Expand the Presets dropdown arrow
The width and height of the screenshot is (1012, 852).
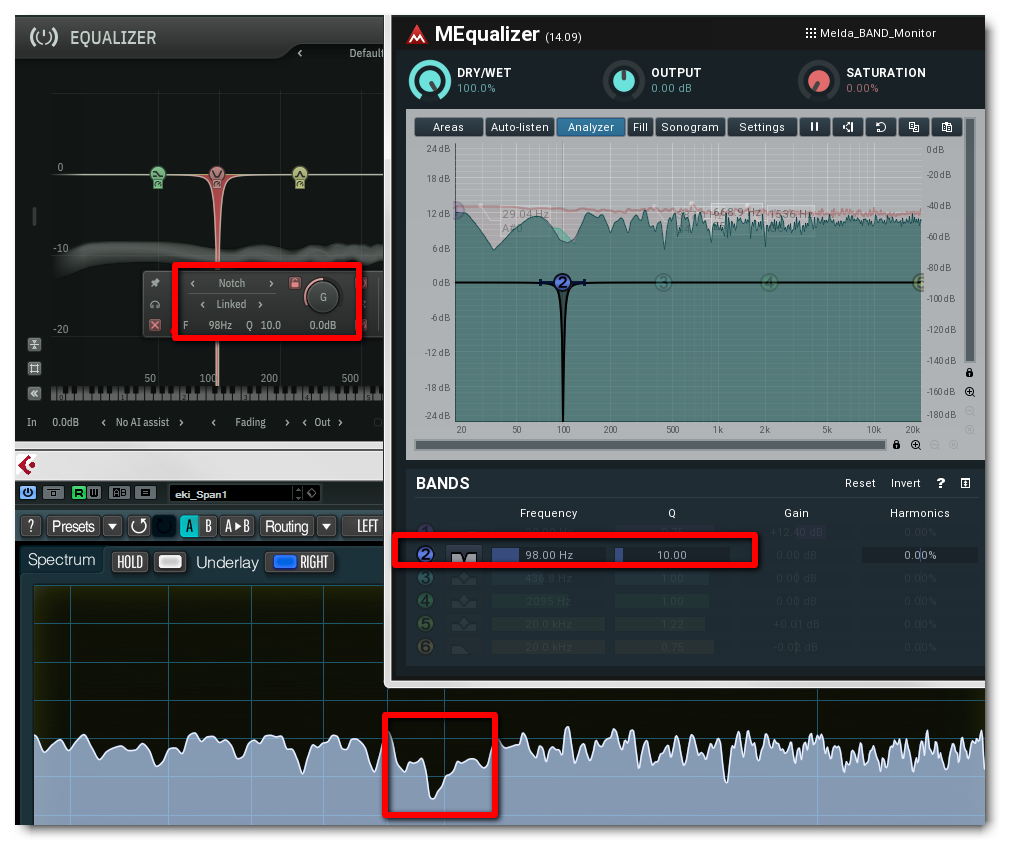tap(112, 527)
